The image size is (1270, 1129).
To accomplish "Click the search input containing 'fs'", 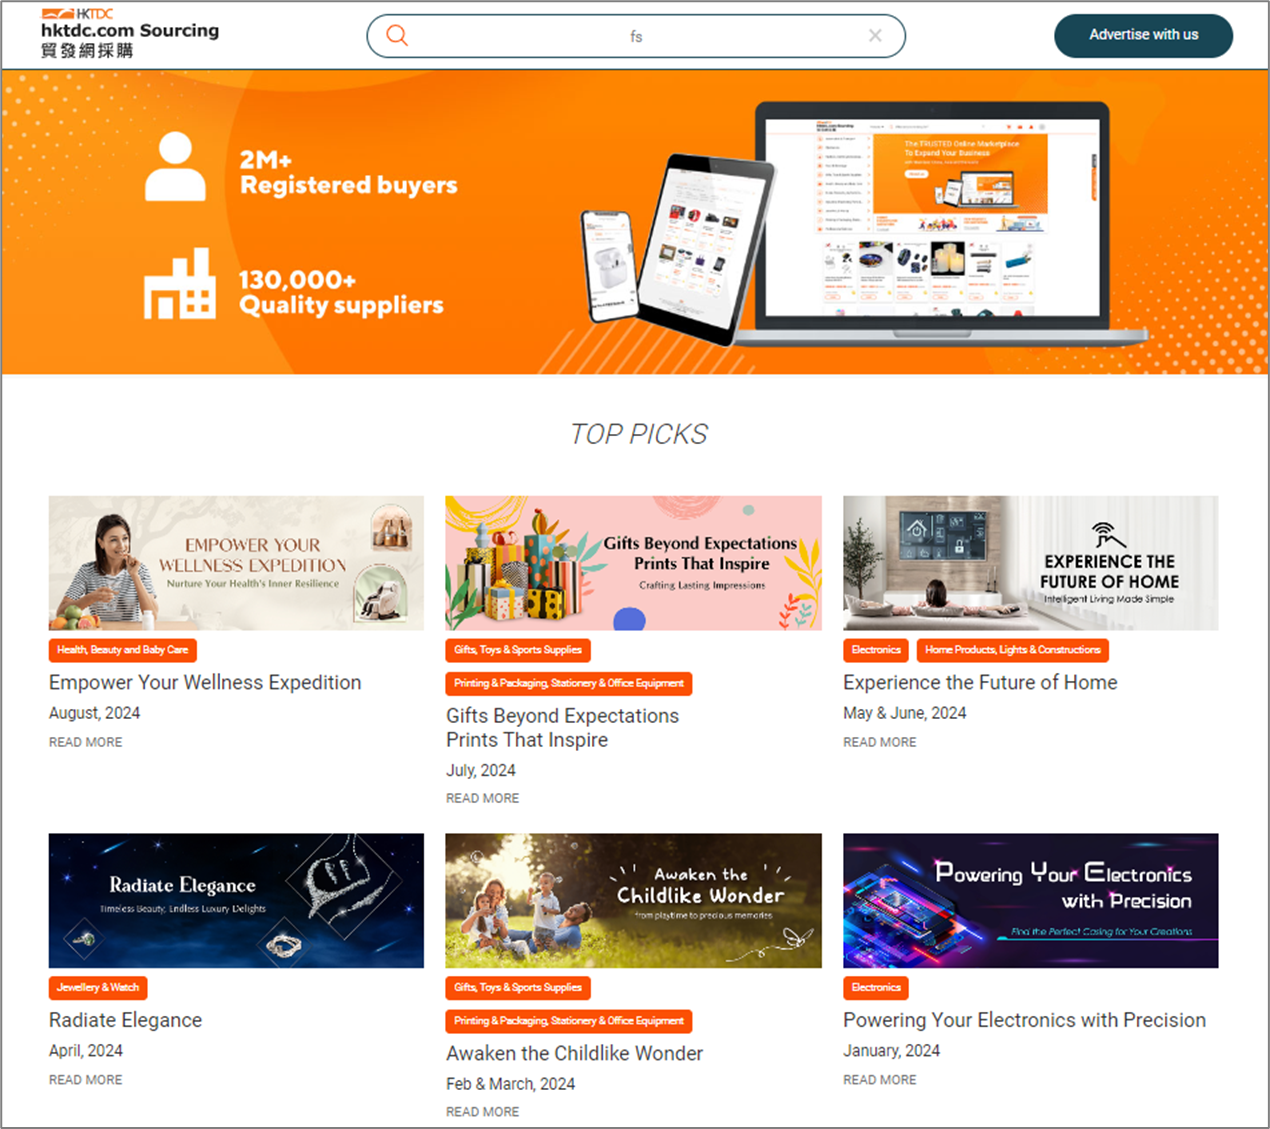I will 636,36.
